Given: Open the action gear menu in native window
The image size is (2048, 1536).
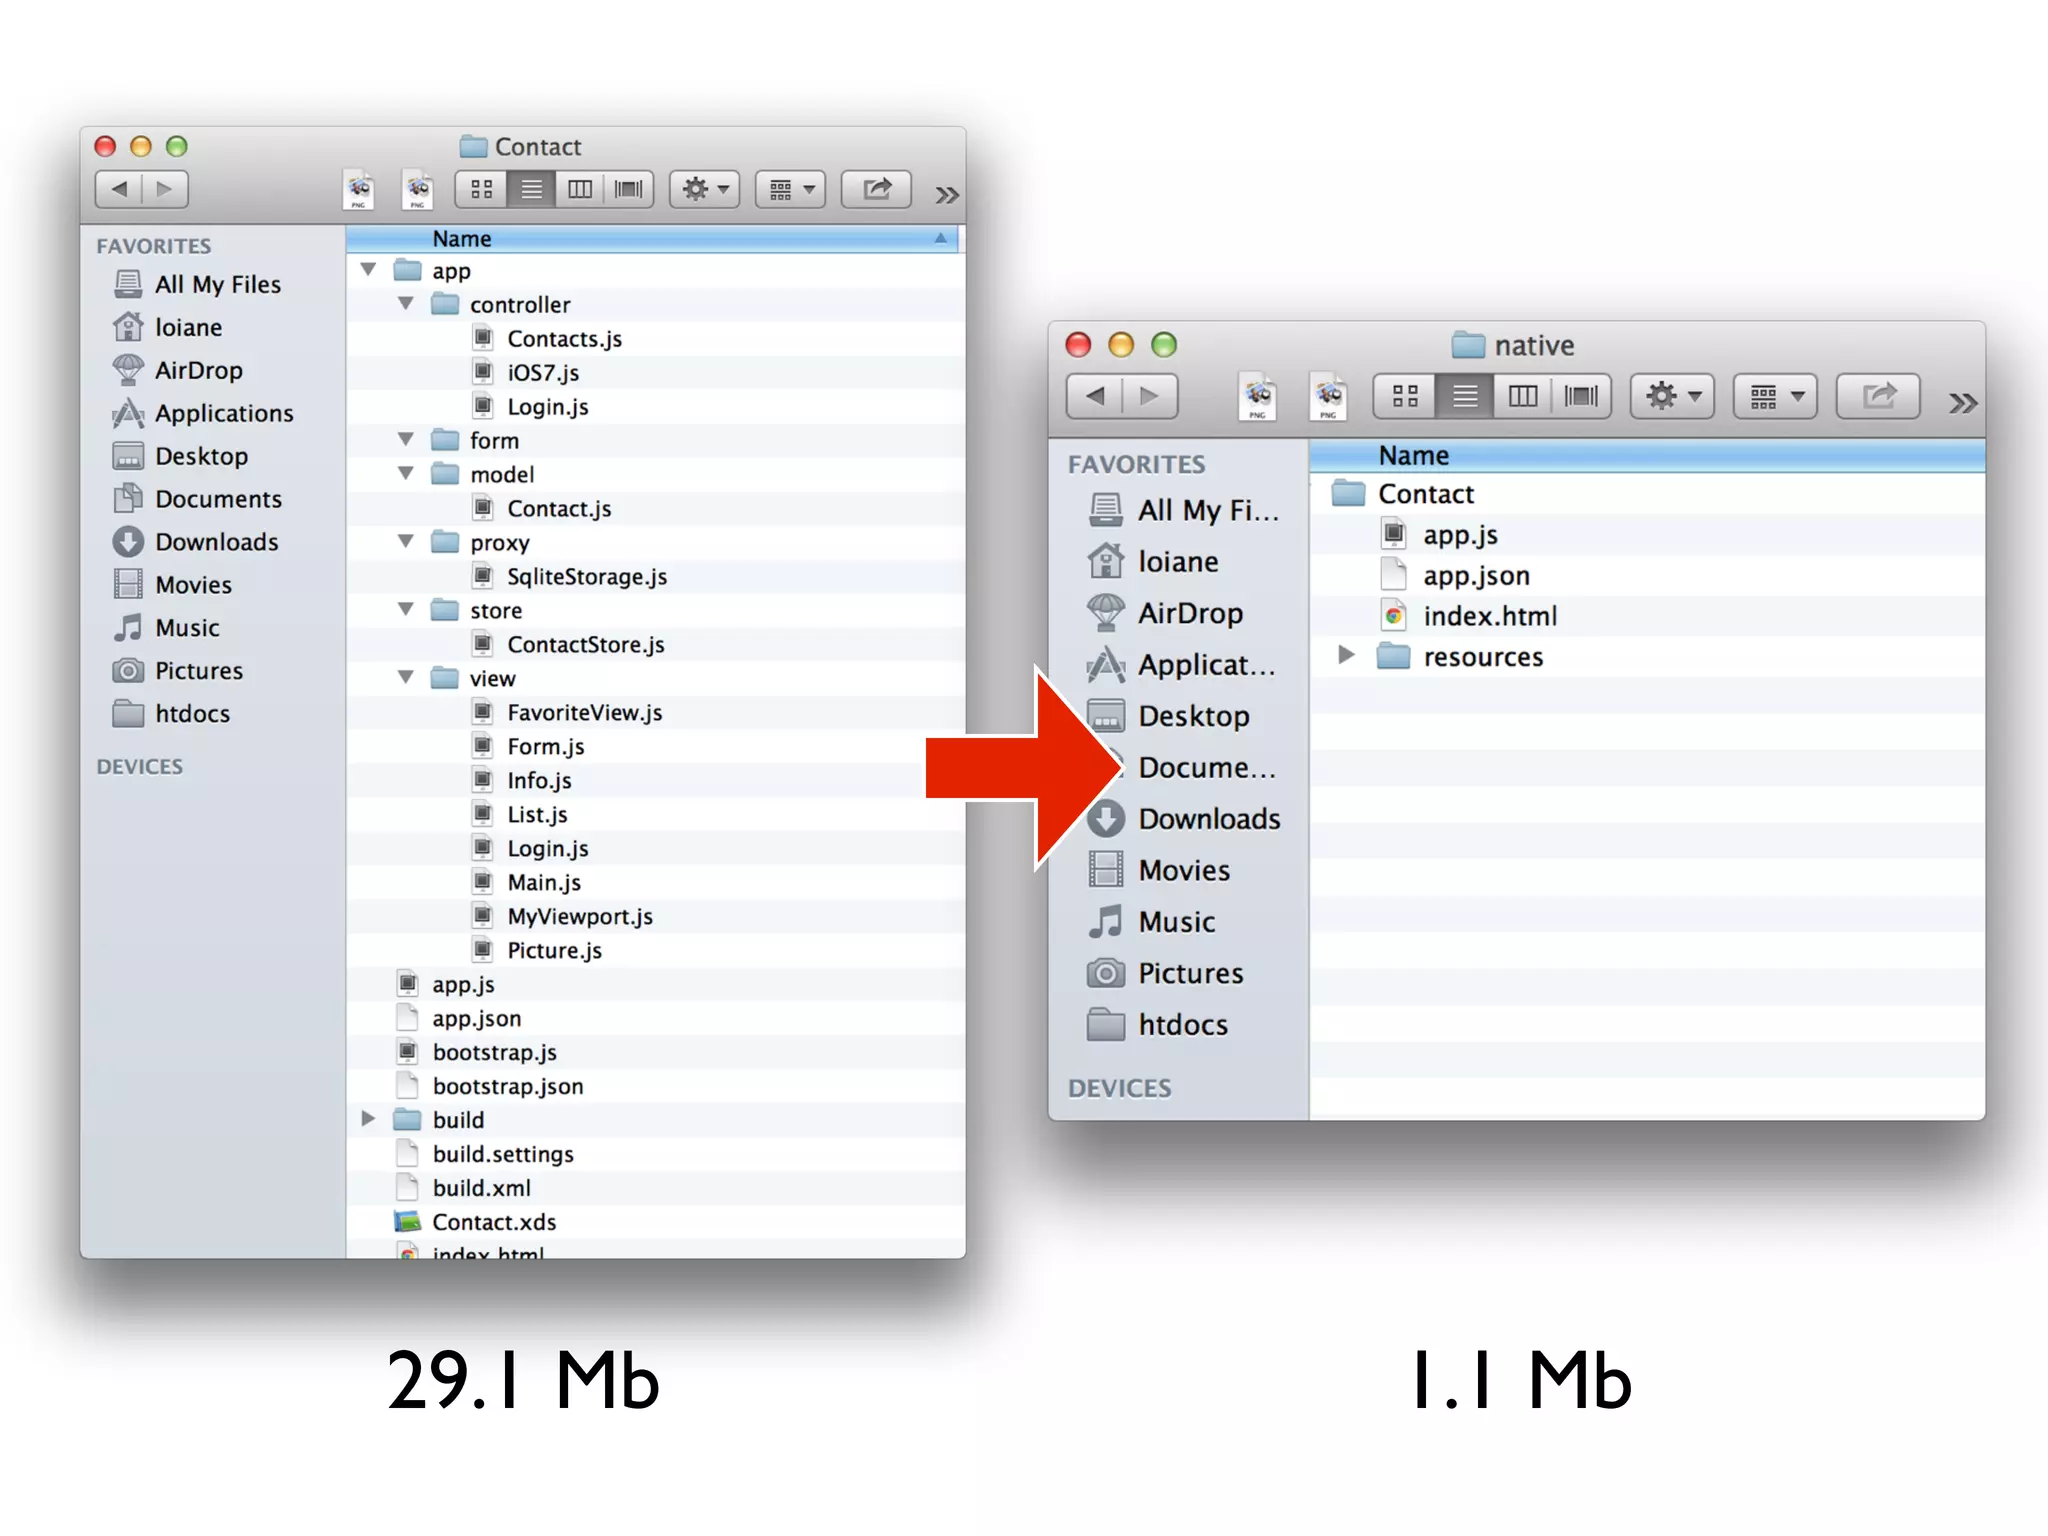Looking at the screenshot, I should (x=1673, y=396).
